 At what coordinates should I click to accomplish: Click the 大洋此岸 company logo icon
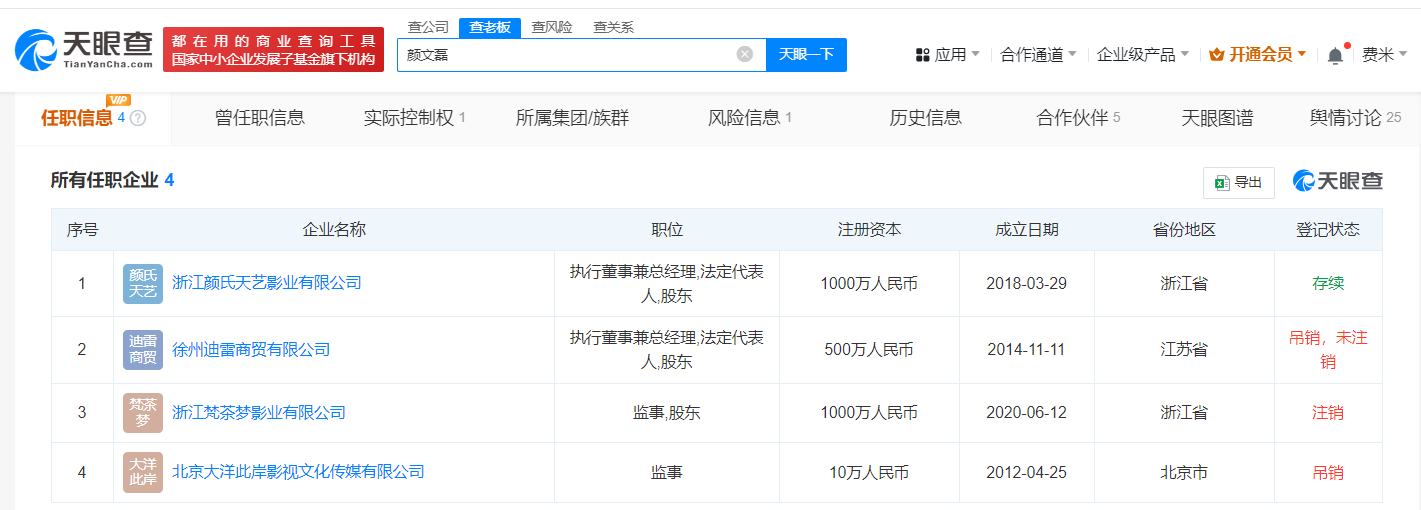tap(143, 472)
